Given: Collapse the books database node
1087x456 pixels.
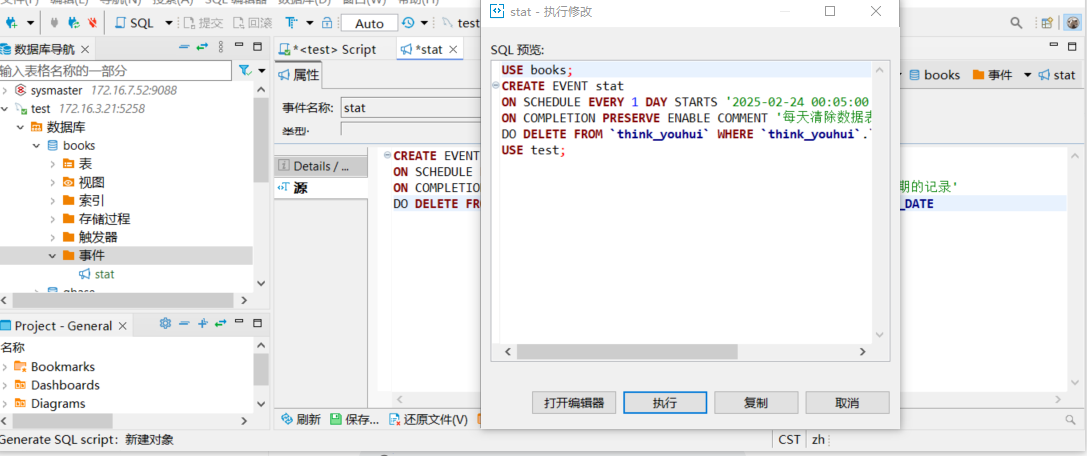Looking at the screenshot, I should click(x=37, y=146).
